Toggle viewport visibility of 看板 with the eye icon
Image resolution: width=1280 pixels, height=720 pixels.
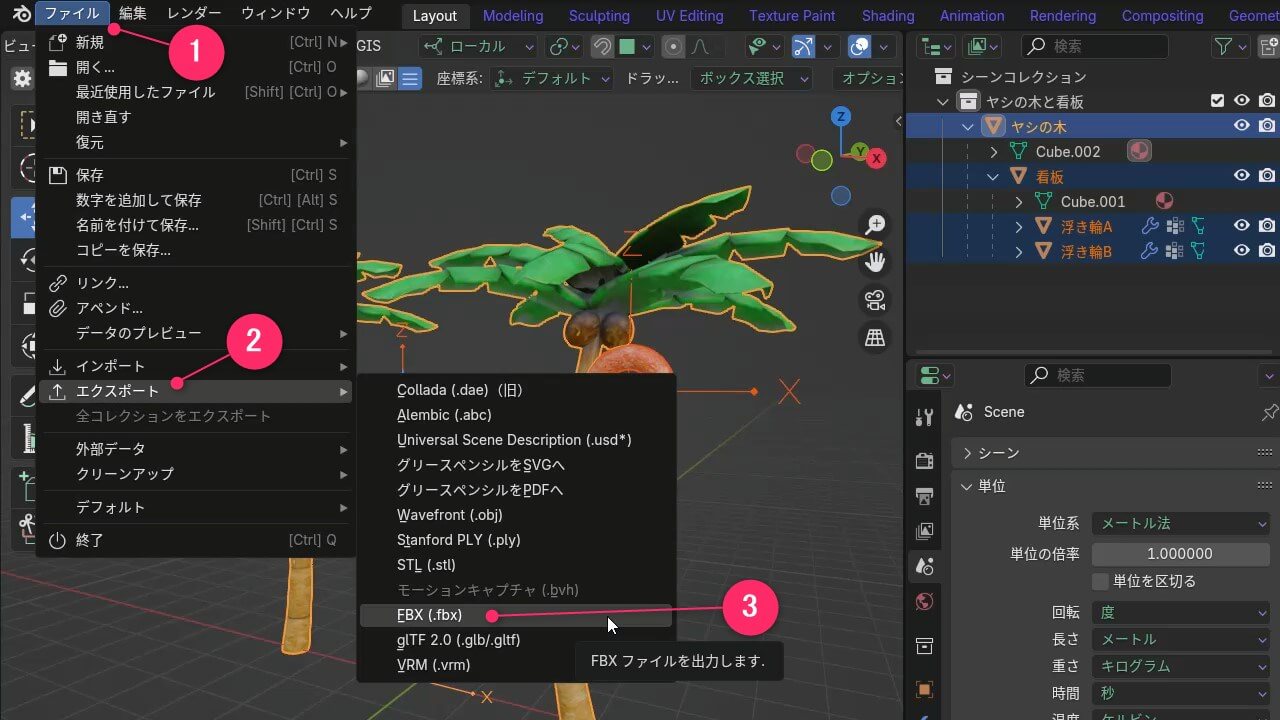coord(1242,175)
